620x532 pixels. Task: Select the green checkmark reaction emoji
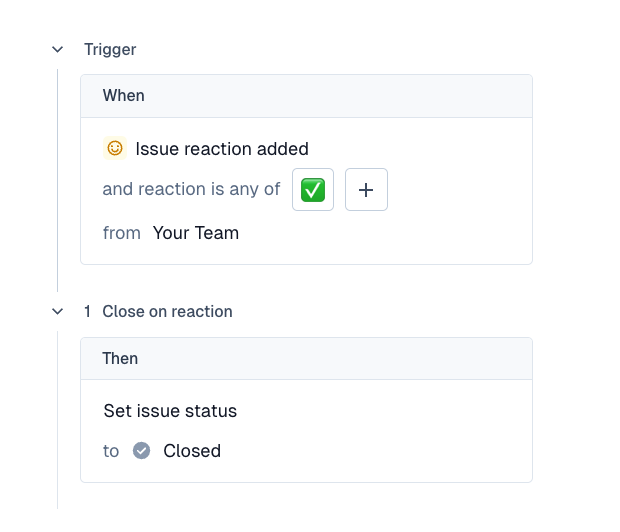313,190
